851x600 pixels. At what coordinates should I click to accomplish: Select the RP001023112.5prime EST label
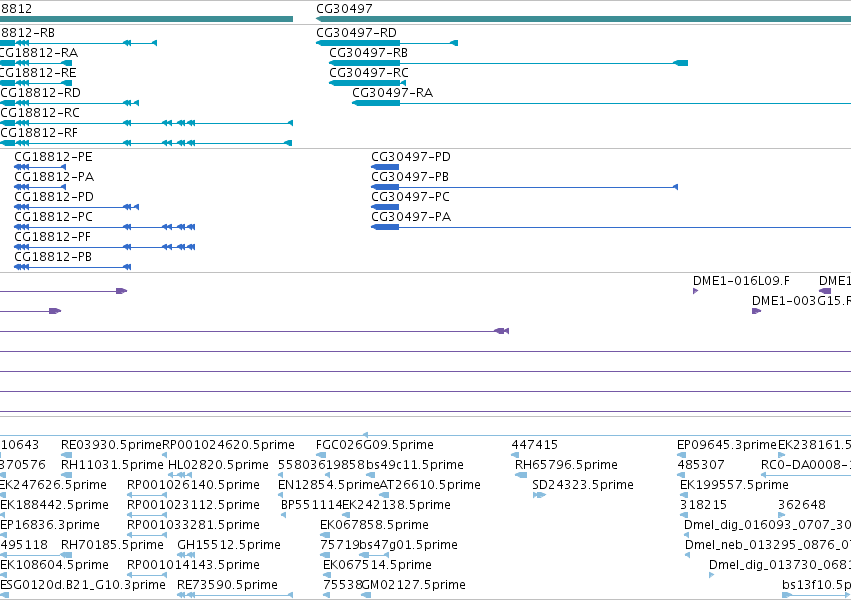click(x=193, y=505)
